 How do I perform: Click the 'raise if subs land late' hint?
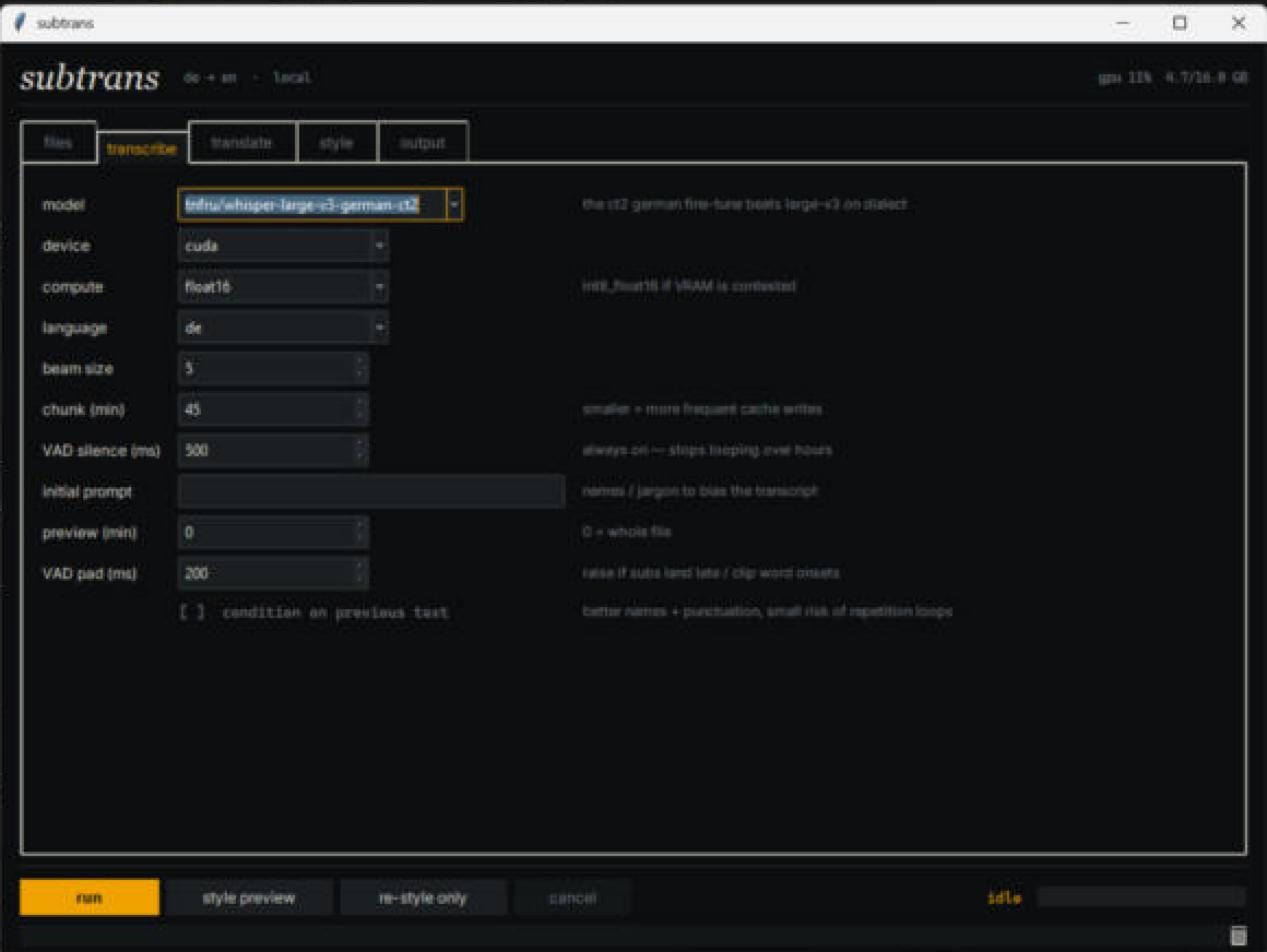tap(710, 573)
